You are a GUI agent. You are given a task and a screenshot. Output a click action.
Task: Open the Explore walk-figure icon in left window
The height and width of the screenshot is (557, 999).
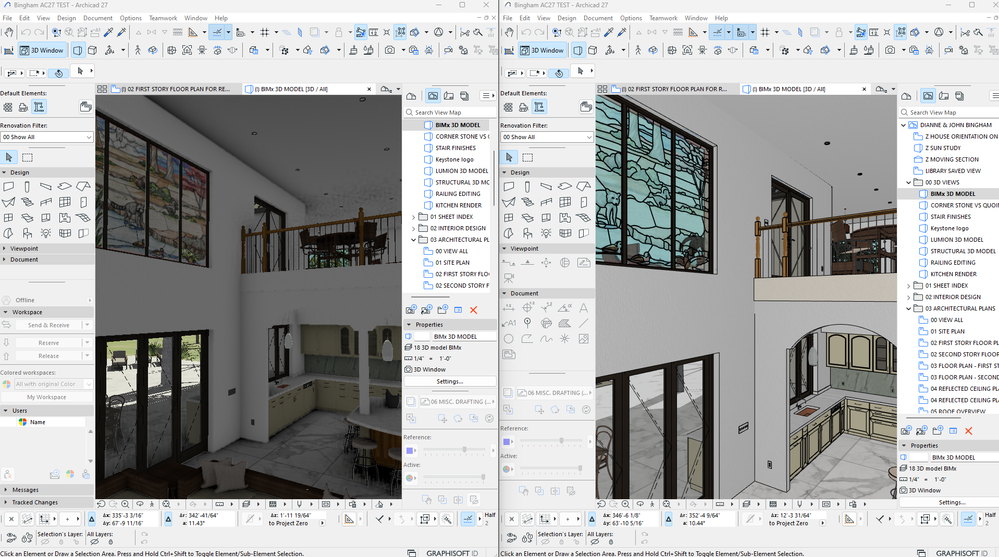[137, 50]
